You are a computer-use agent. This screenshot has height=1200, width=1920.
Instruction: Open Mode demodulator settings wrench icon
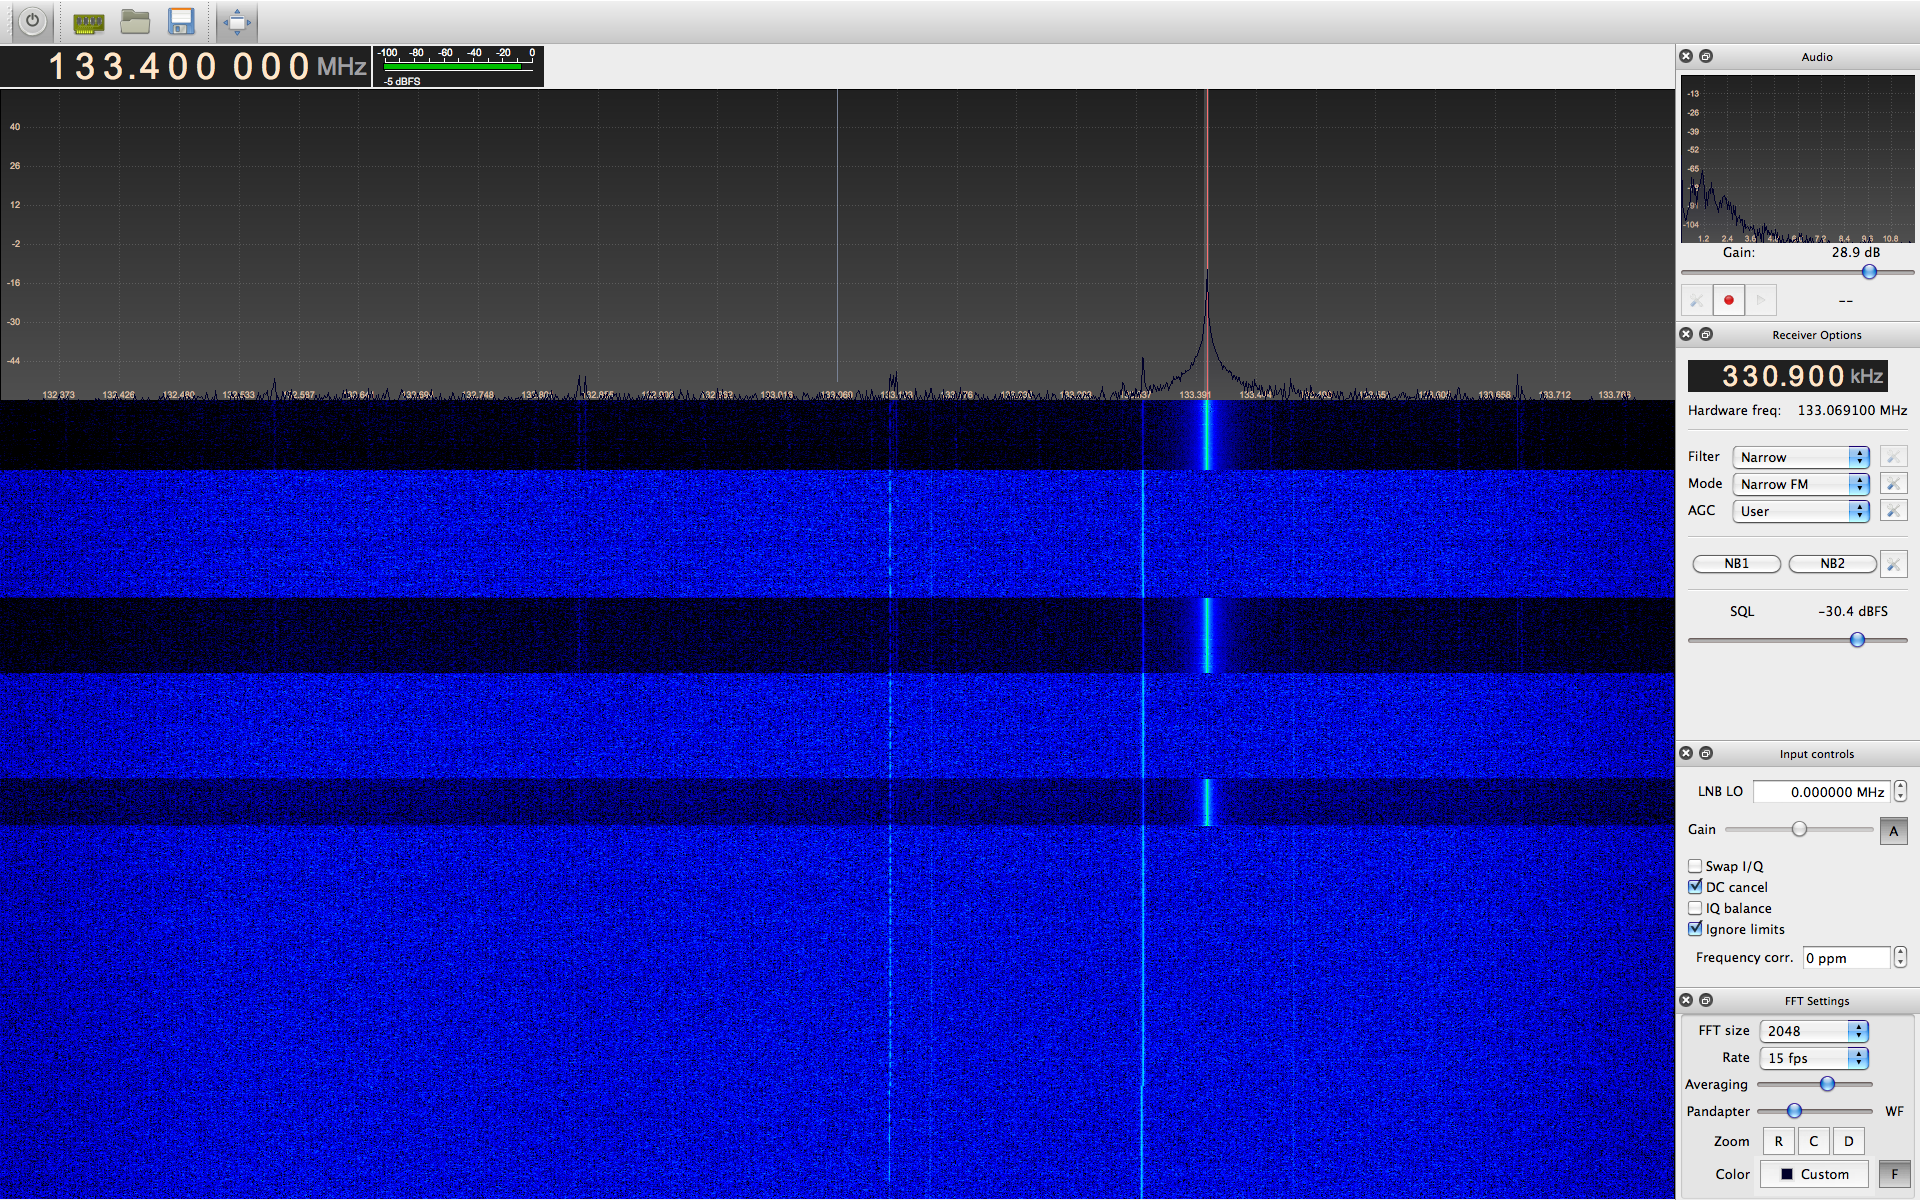tap(1893, 484)
